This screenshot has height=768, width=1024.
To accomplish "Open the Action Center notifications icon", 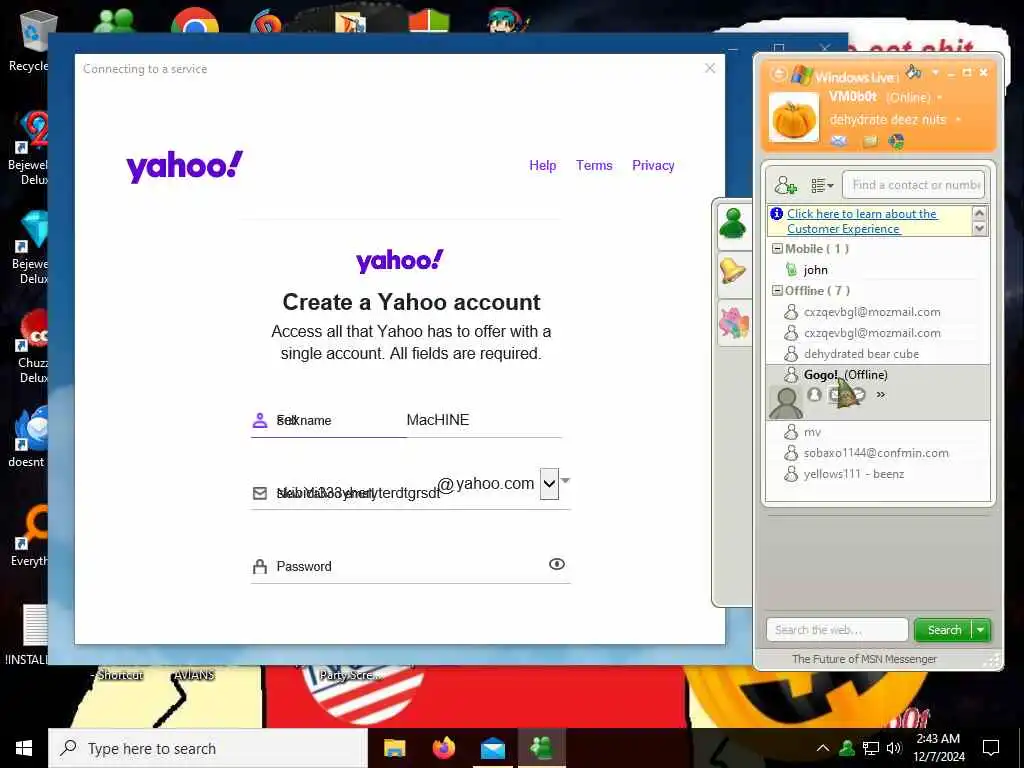I will pyautogui.click(x=991, y=748).
